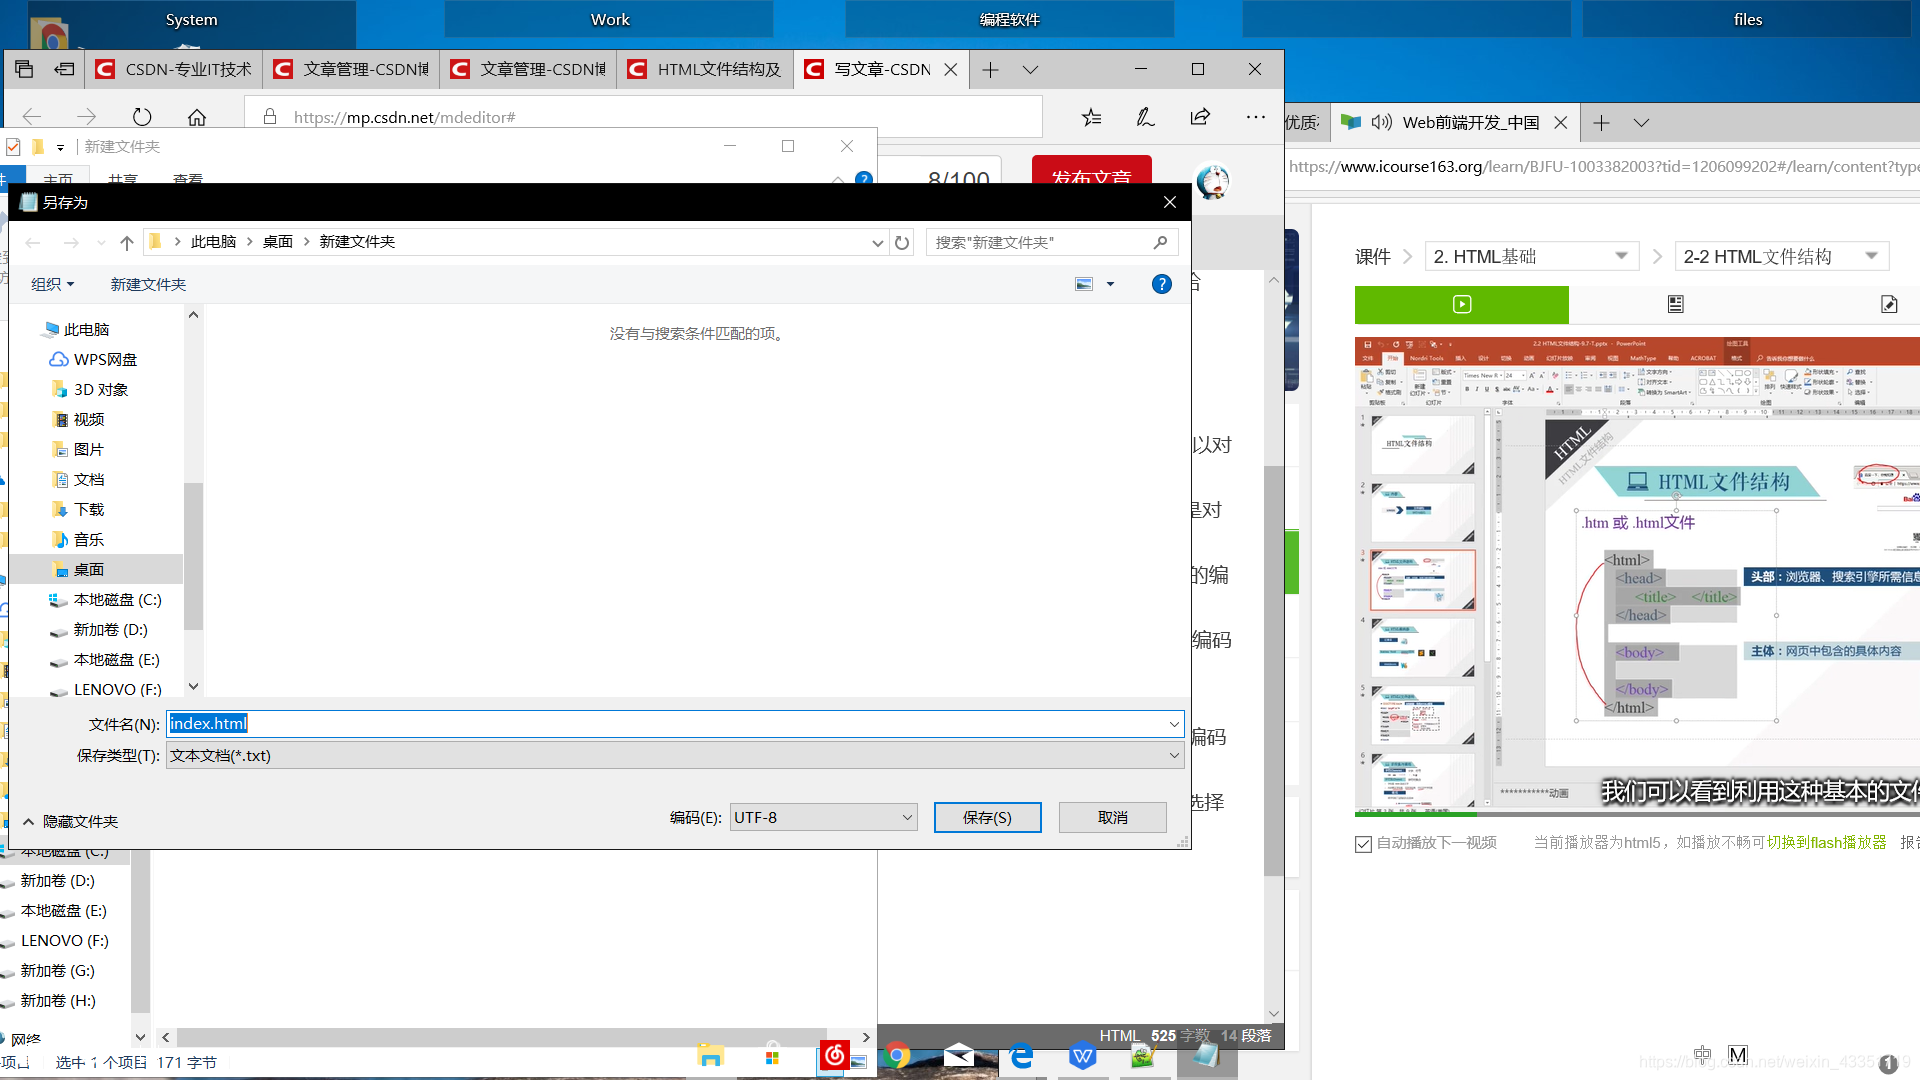The width and height of the screenshot is (1920, 1080).
Task: Click the Cancel (取消) button in dialog
Action: (1112, 817)
